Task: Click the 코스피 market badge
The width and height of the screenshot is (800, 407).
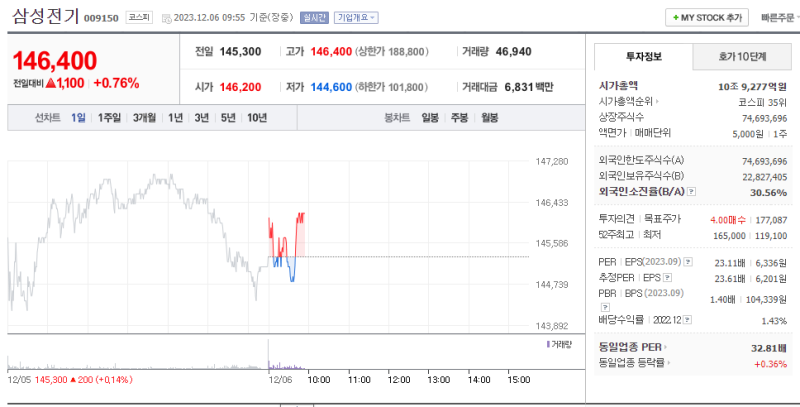Action: [139, 17]
